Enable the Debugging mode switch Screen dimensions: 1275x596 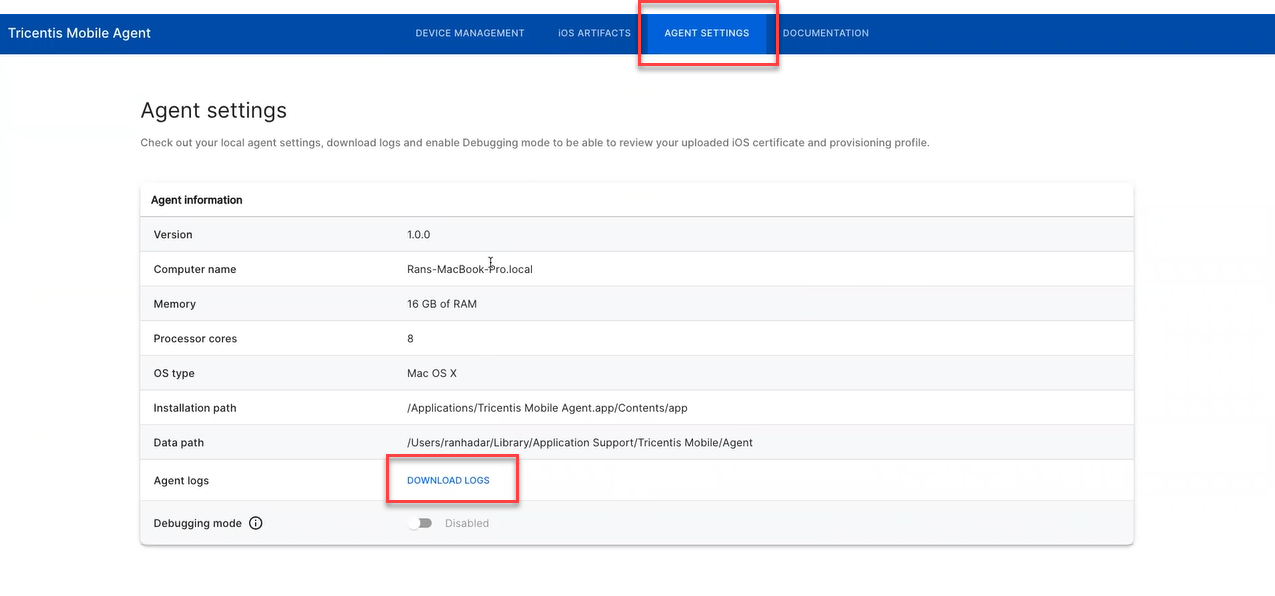pyautogui.click(x=420, y=523)
